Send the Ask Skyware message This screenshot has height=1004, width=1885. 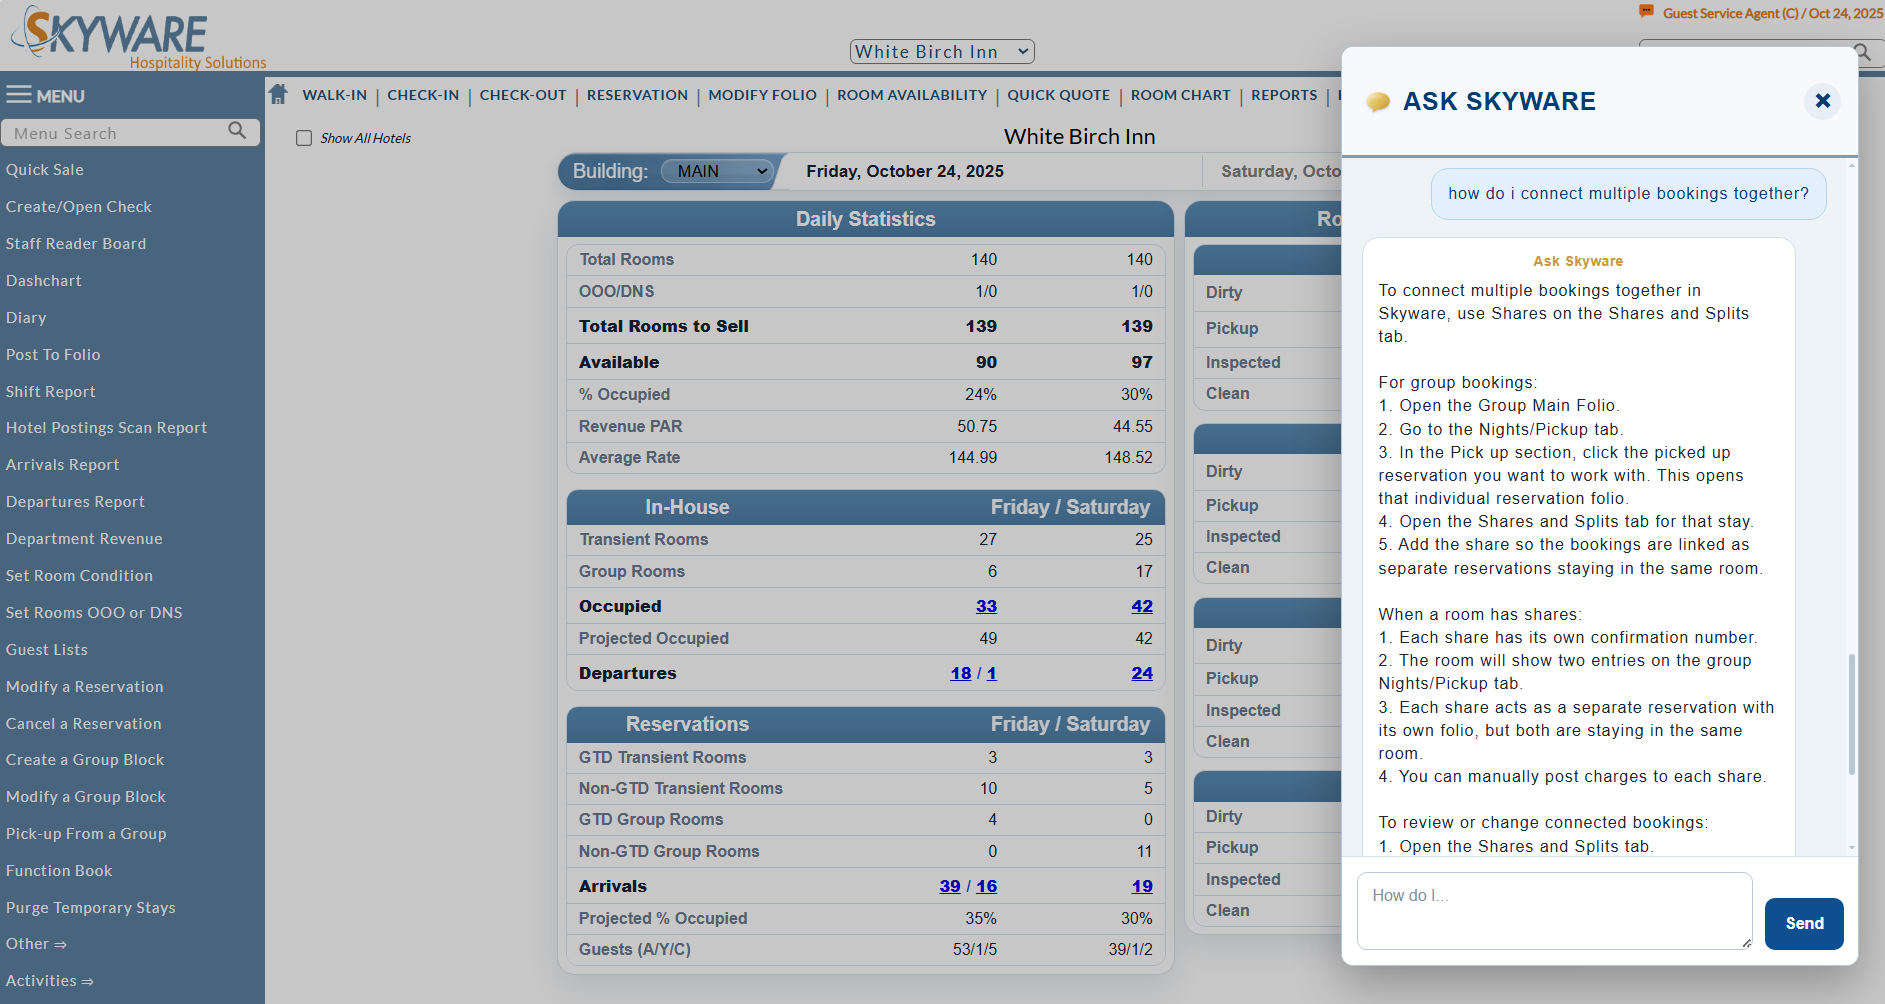(1804, 923)
